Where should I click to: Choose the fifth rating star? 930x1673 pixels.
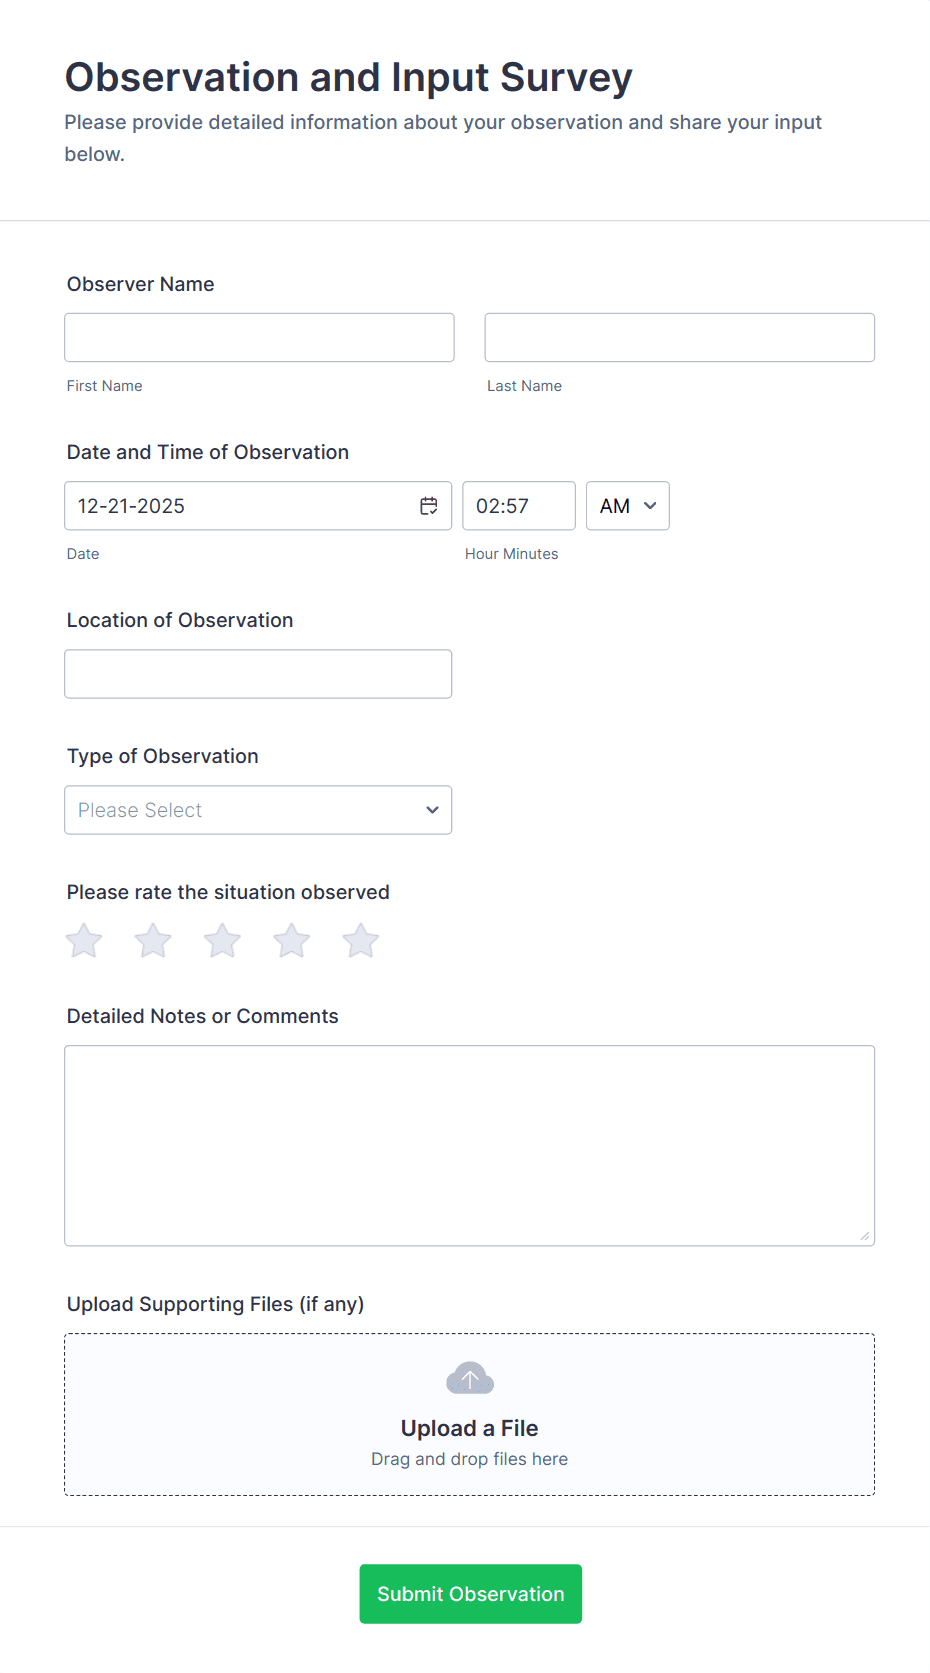361,941
